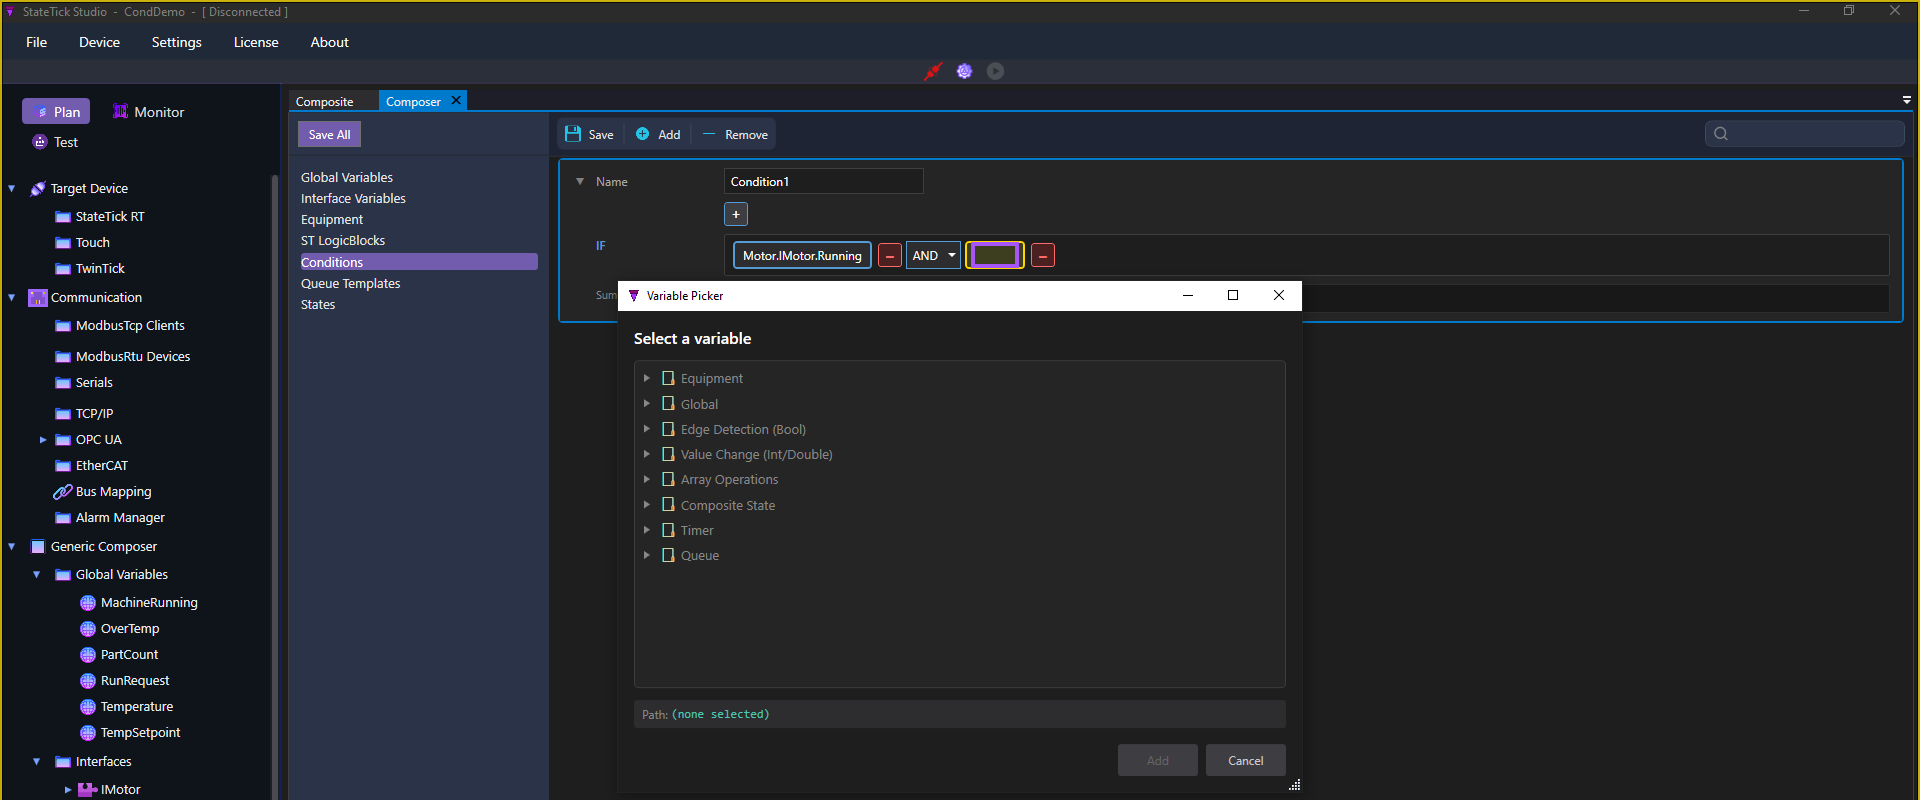Click the IMotor interface icon
This screenshot has width=1920, height=800.
point(88,790)
